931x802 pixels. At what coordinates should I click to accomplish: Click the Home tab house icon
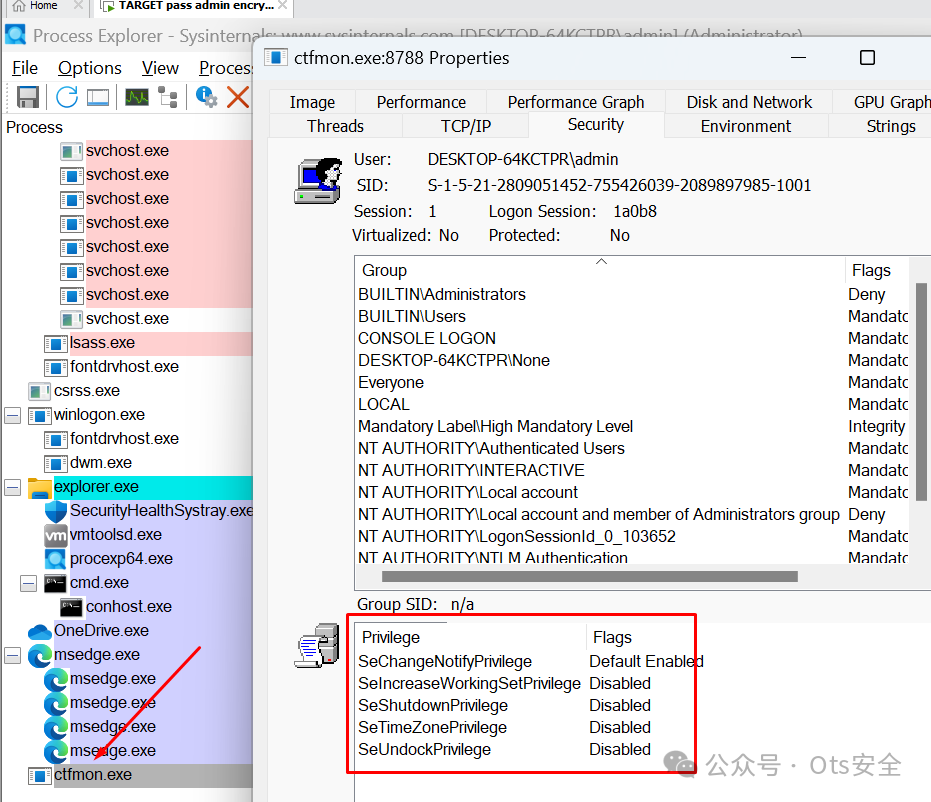[x=19, y=6]
